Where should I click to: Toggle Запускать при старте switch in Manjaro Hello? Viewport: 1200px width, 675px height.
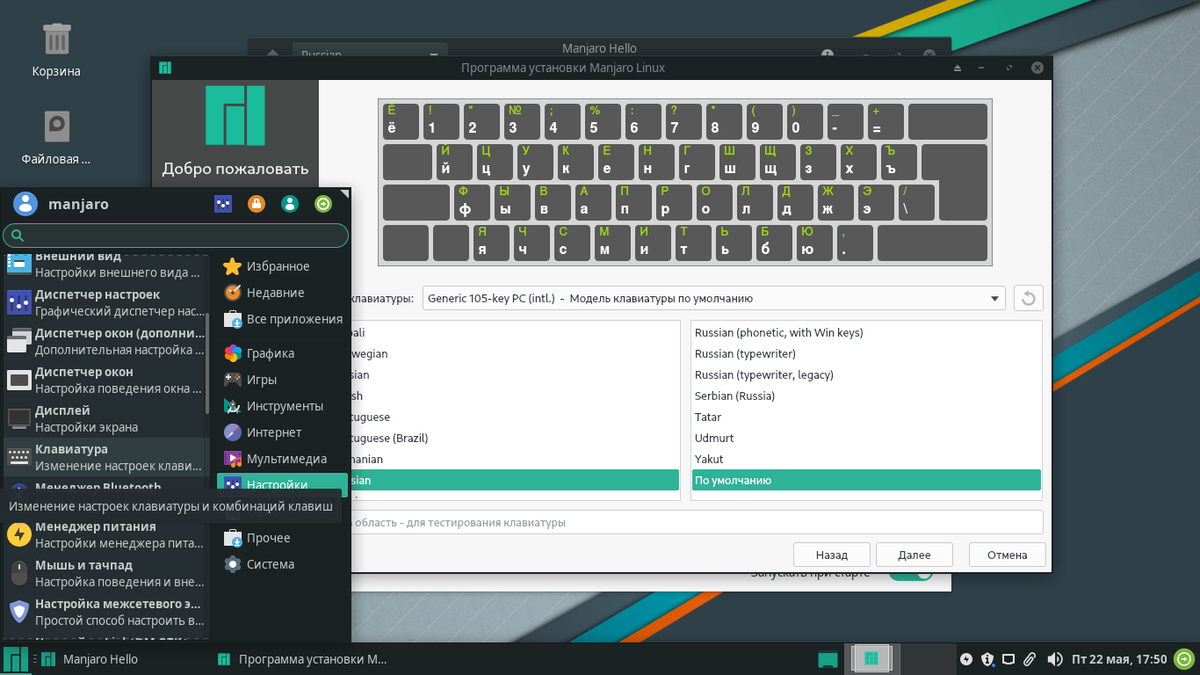(x=910, y=574)
